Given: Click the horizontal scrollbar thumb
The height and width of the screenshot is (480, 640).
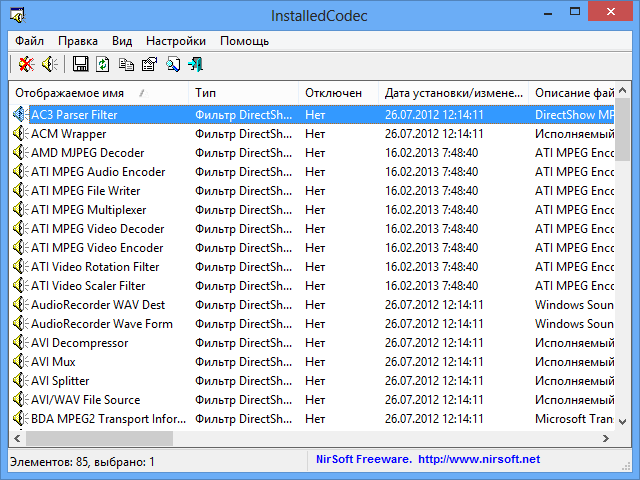Looking at the screenshot, I should tap(99, 439).
